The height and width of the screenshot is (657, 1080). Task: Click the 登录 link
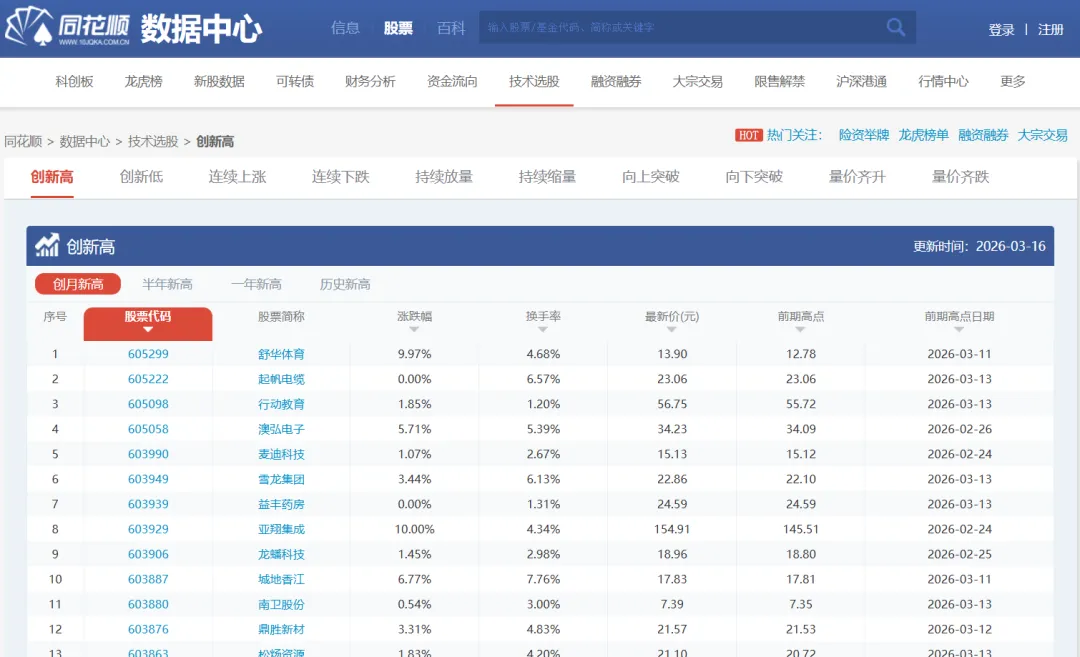click(x=1001, y=30)
